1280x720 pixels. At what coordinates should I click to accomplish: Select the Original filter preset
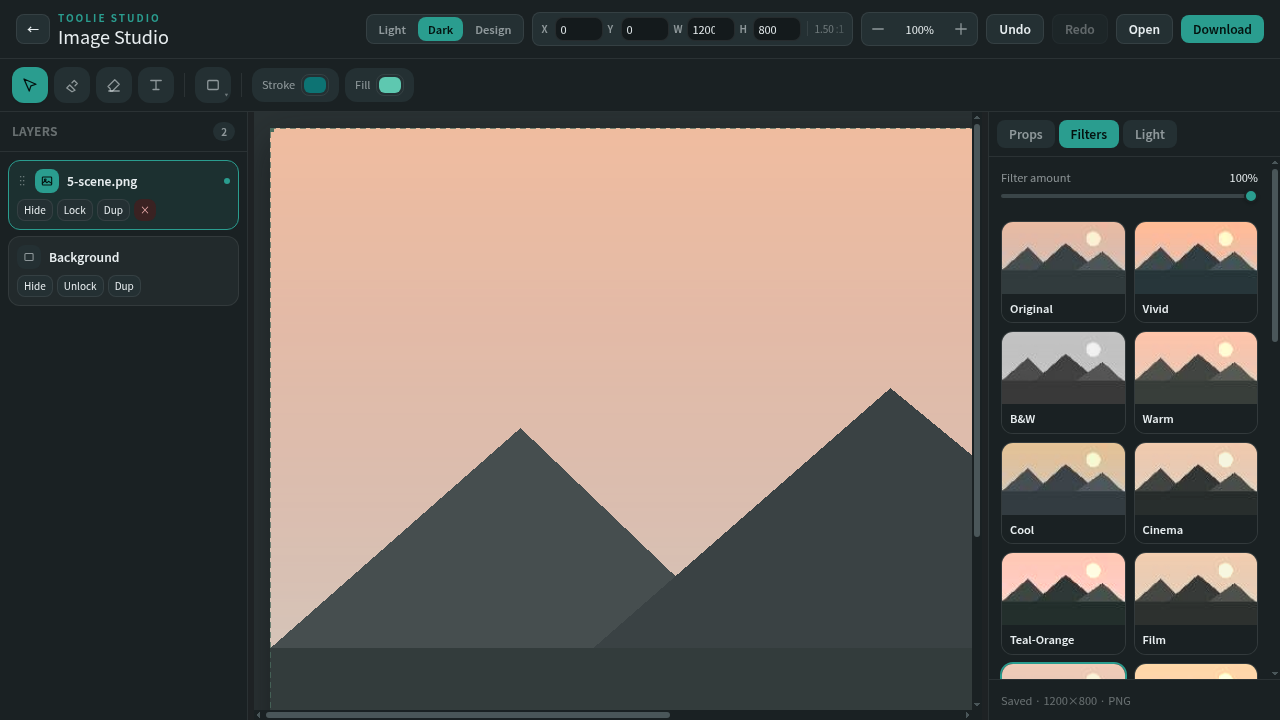click(x=1063, y=272)
